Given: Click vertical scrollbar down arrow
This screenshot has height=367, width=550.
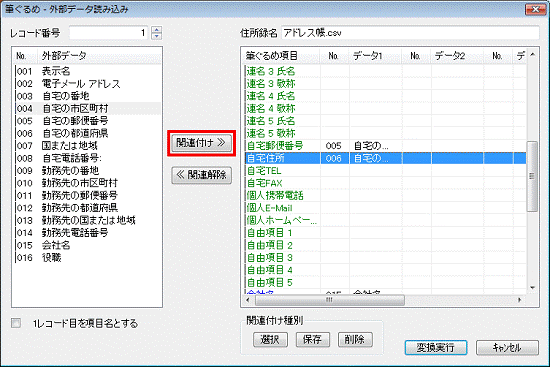Looking at the screenshot, I should (x=532, y=288).
